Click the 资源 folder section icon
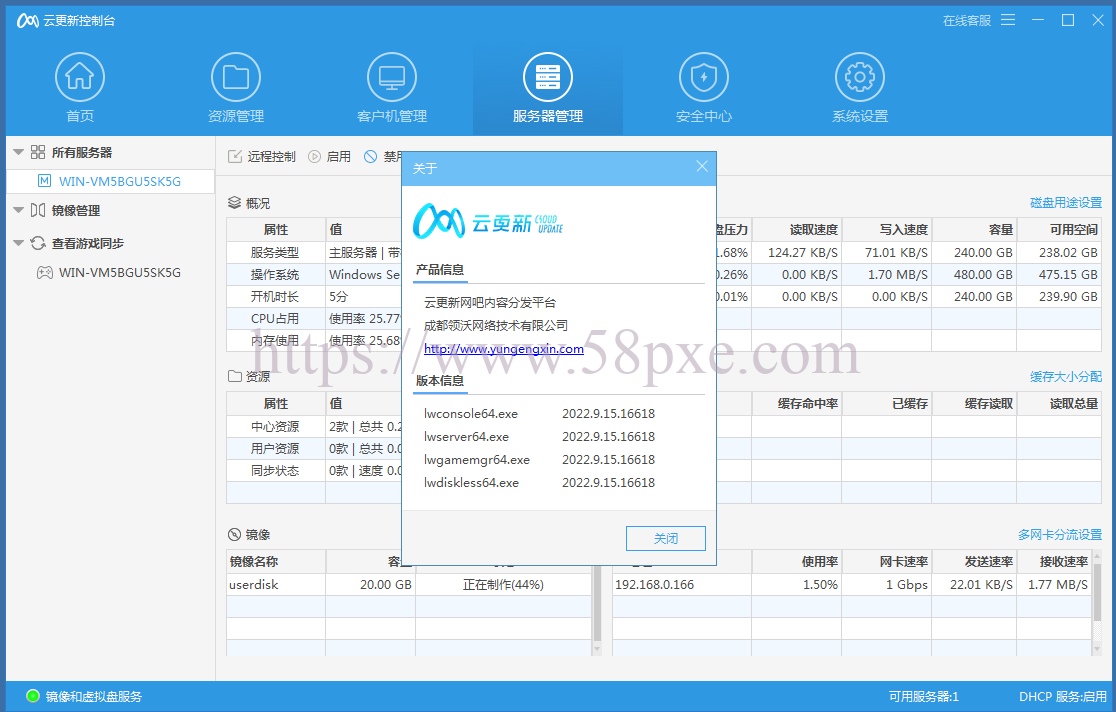1116x712 pixels. pyautogui.click(x=235, y=376)
